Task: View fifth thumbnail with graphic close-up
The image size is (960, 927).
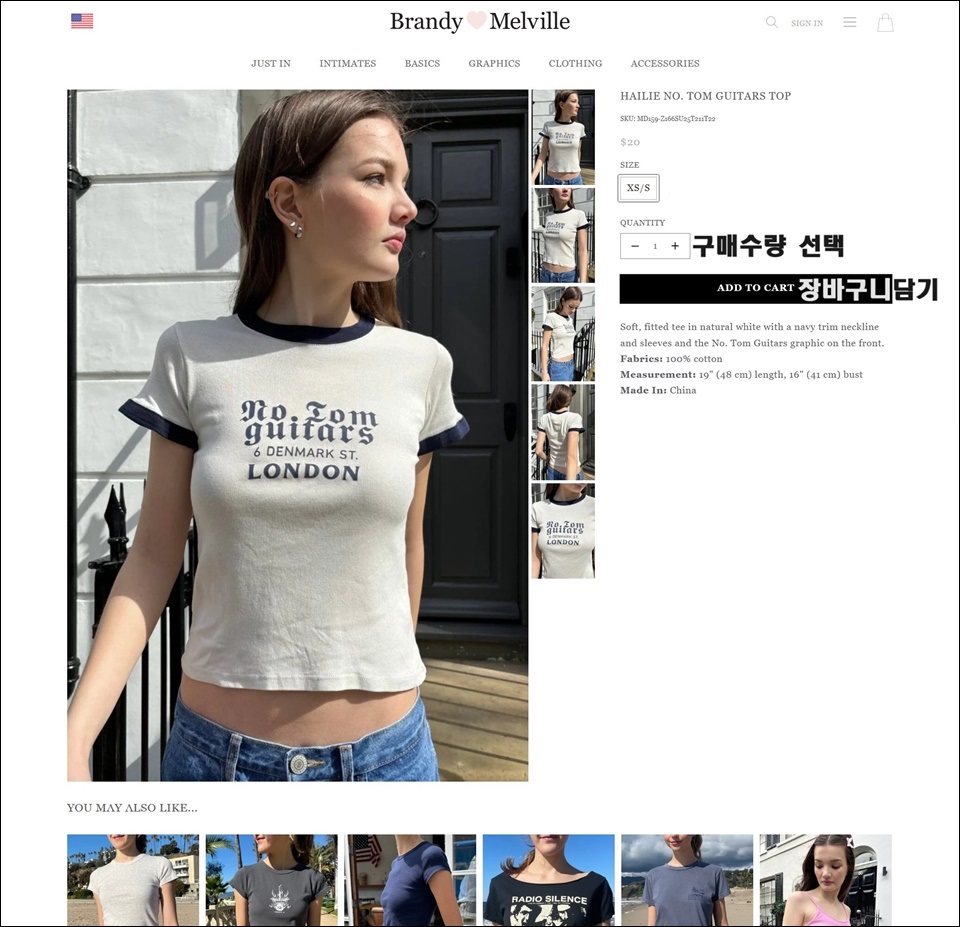Action: point(563,531)
